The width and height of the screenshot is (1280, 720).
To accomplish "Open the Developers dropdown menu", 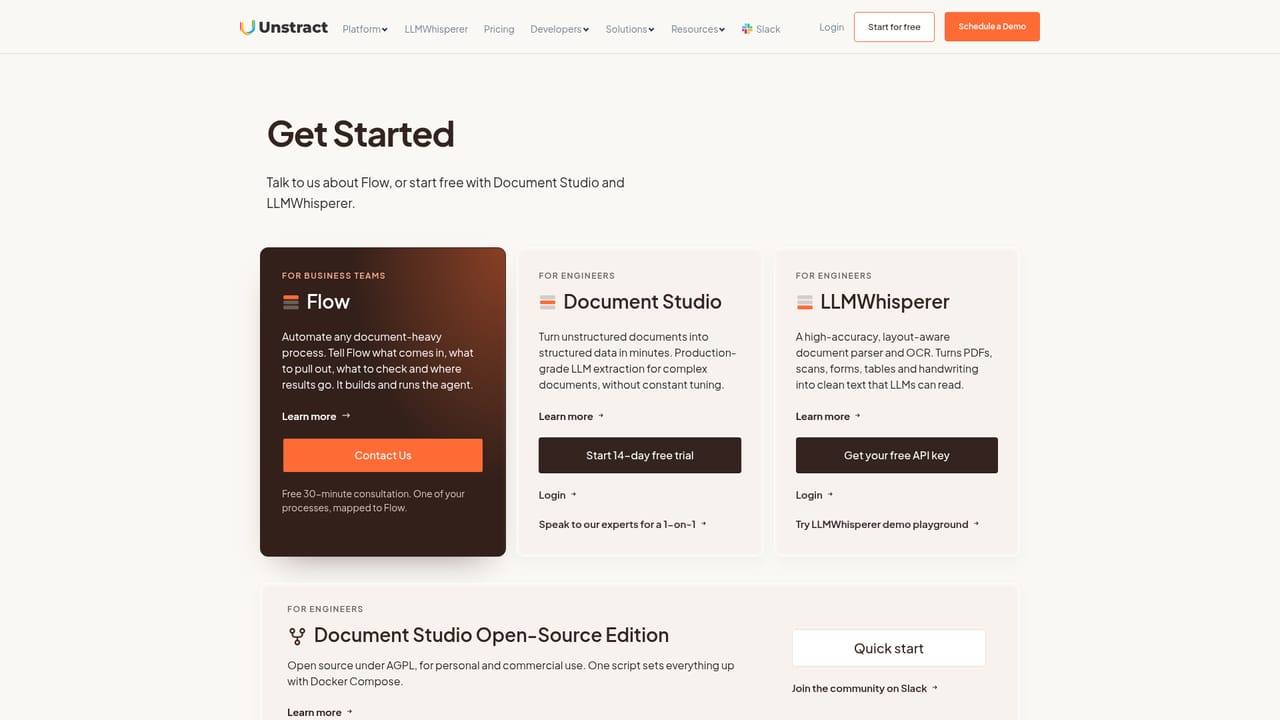I will tap(560, 29).
